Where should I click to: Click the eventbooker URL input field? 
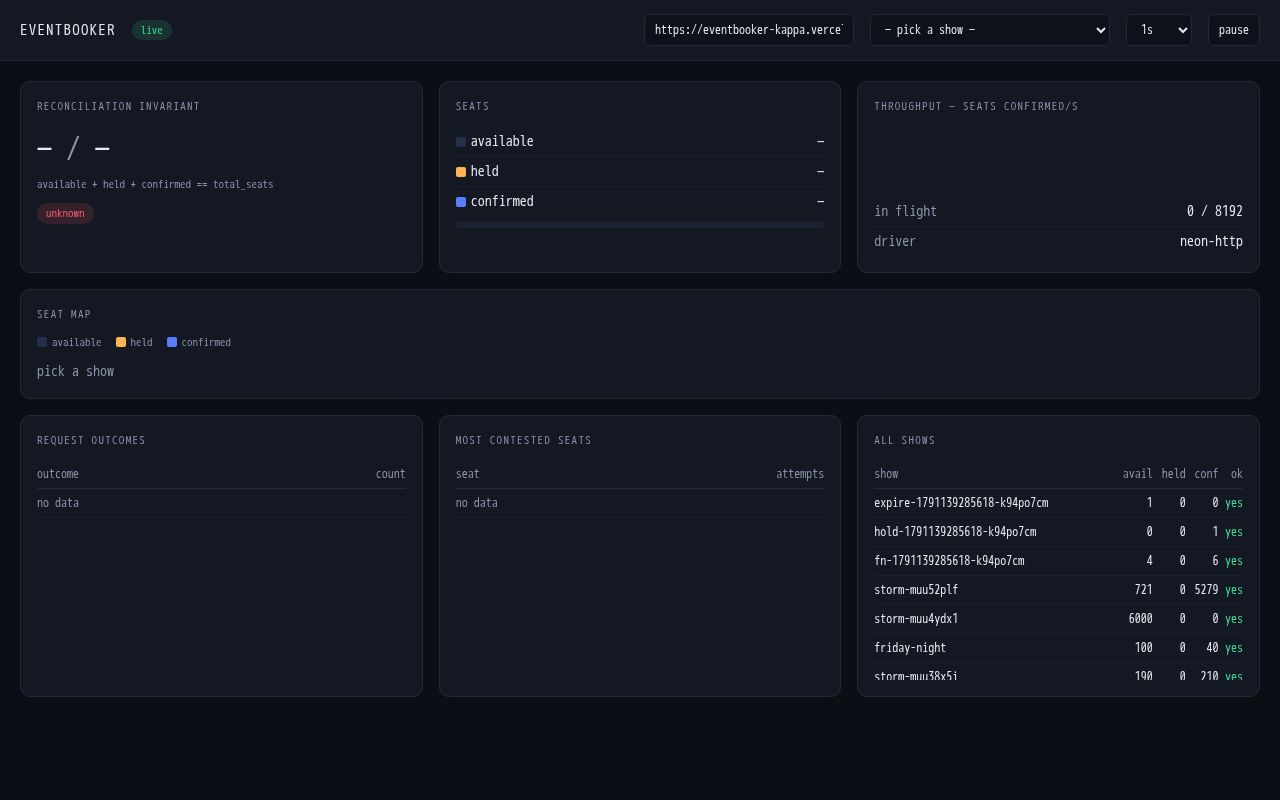[748, 30]
